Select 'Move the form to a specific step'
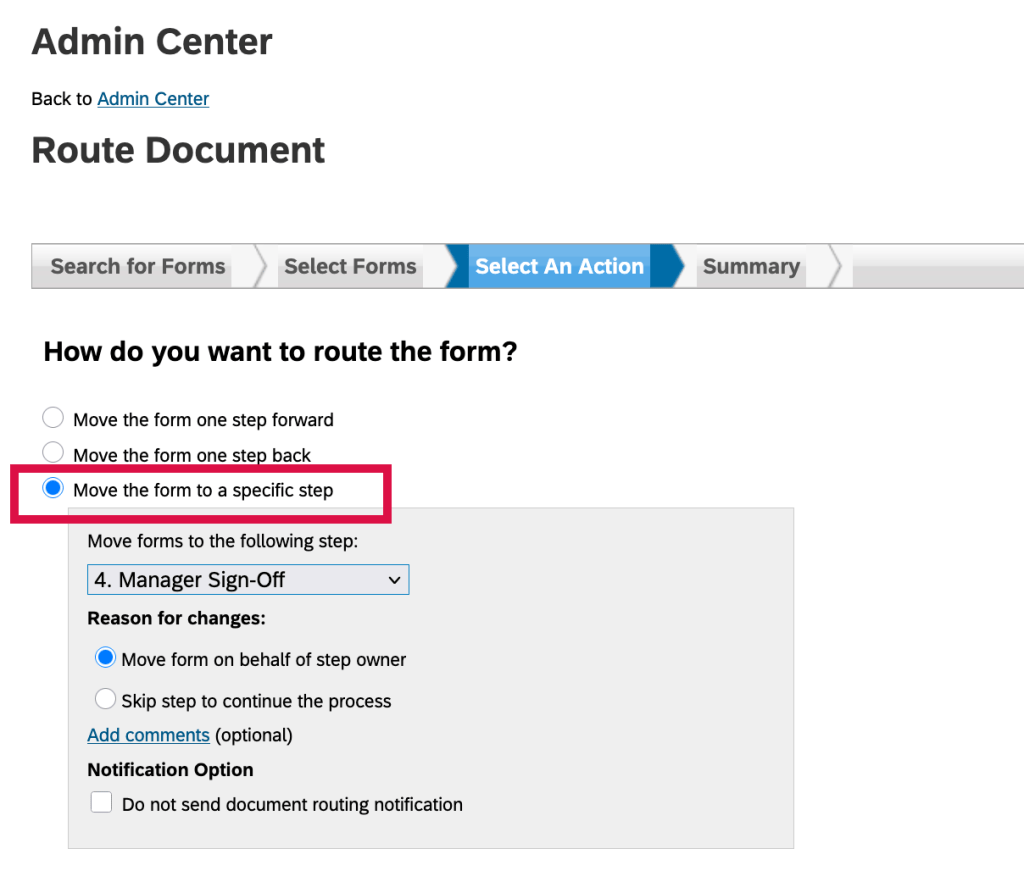The height and width of the screenshot is (871, 1024). (54, 489)
